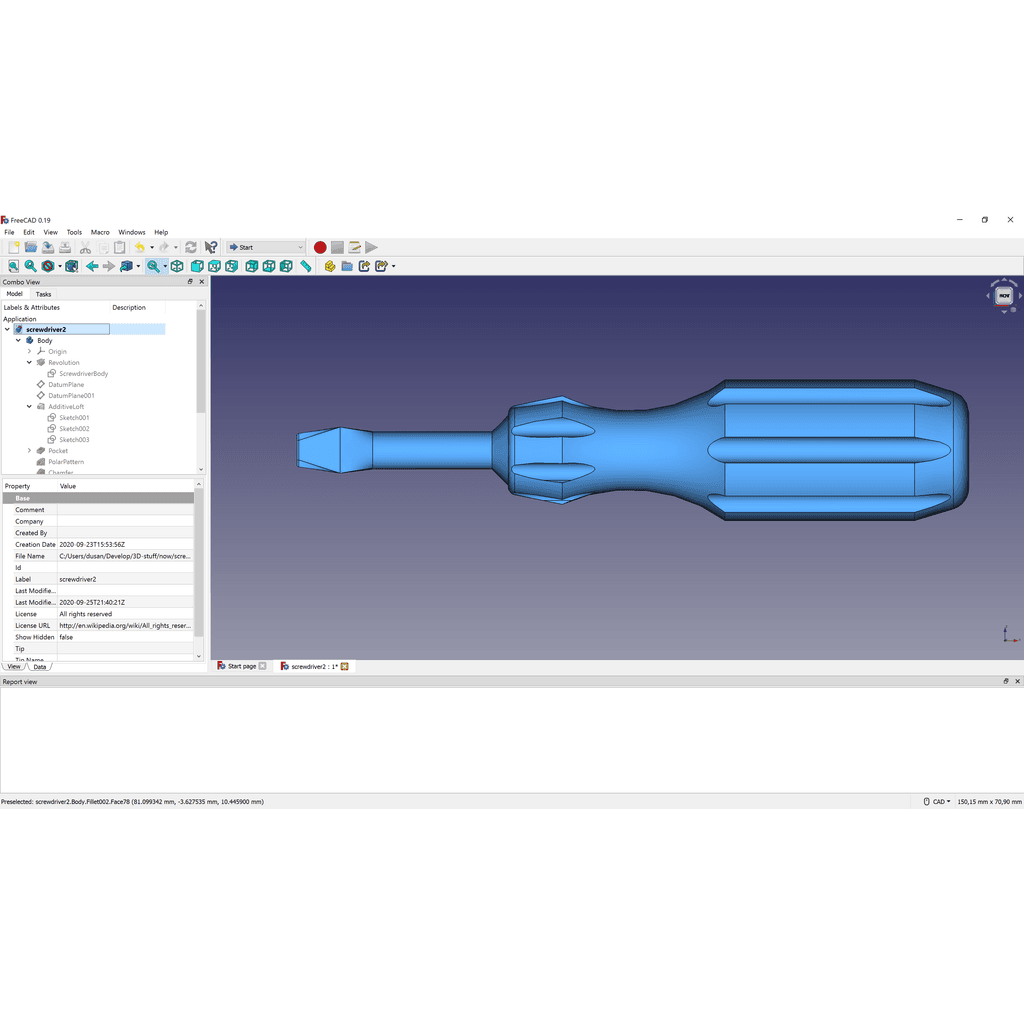
Task: Collapse the Body tree node
Action: click(18, 341)
